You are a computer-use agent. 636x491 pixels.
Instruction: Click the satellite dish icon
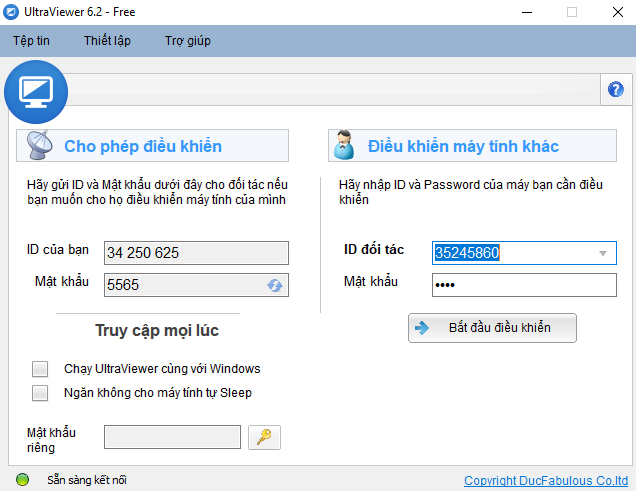pyautogui.click(x=39, y=146)
